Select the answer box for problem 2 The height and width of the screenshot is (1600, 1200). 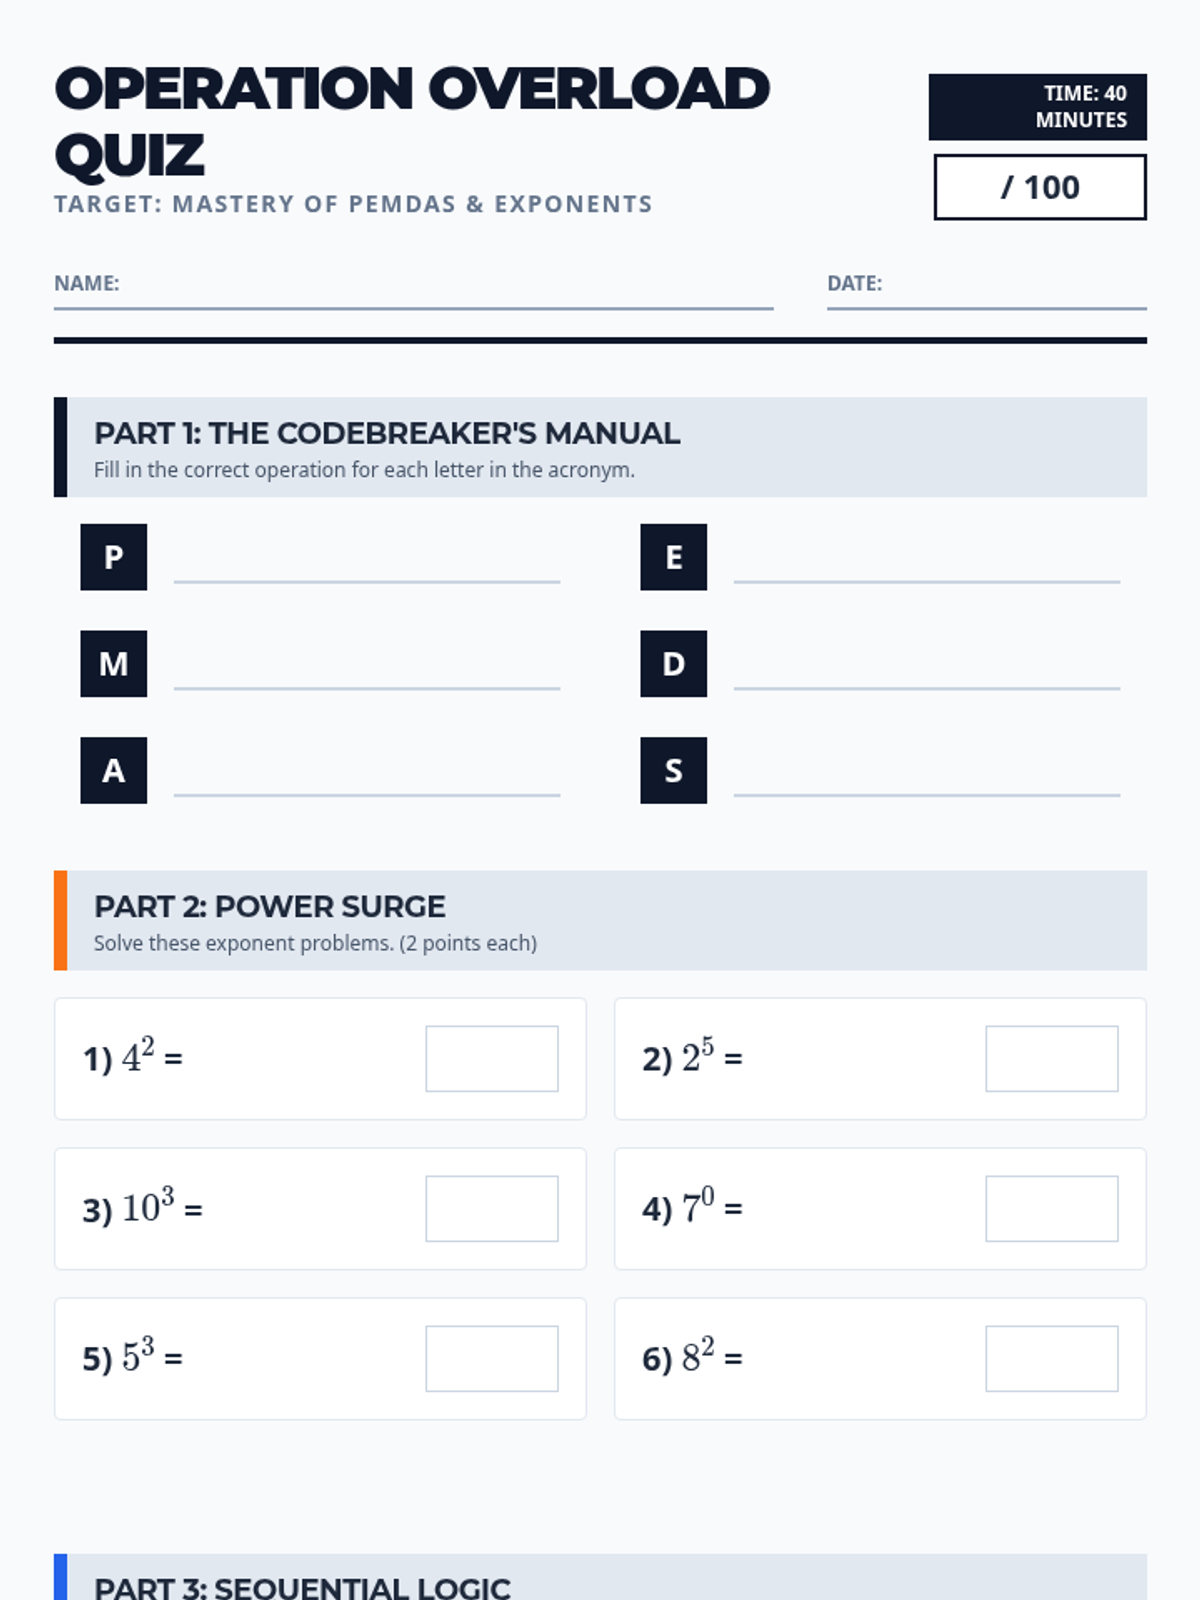[x=1052, y=1059]
